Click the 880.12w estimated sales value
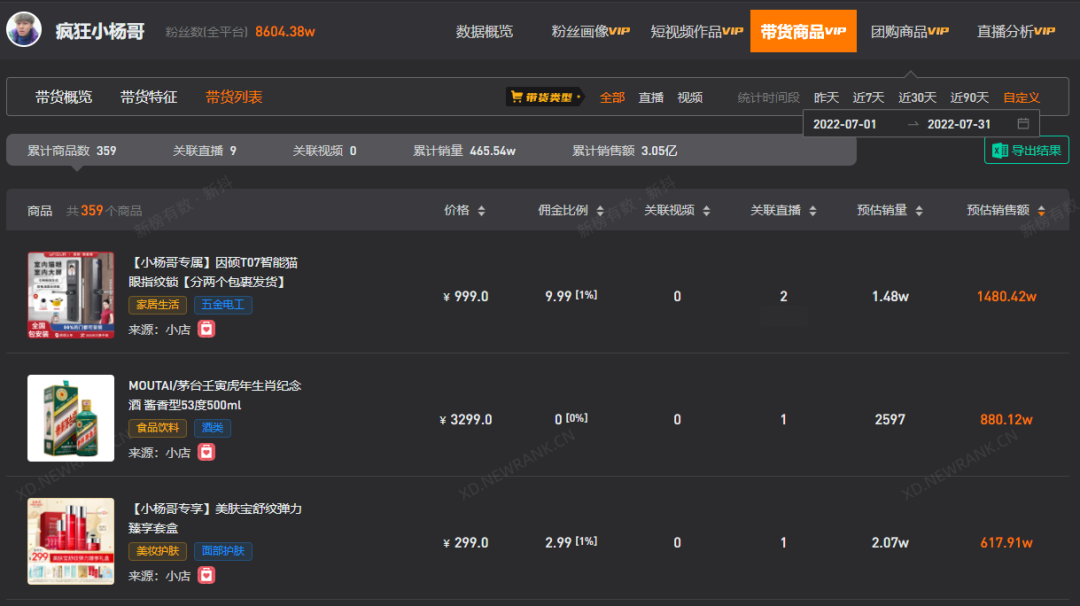 tap(1006, 419)
